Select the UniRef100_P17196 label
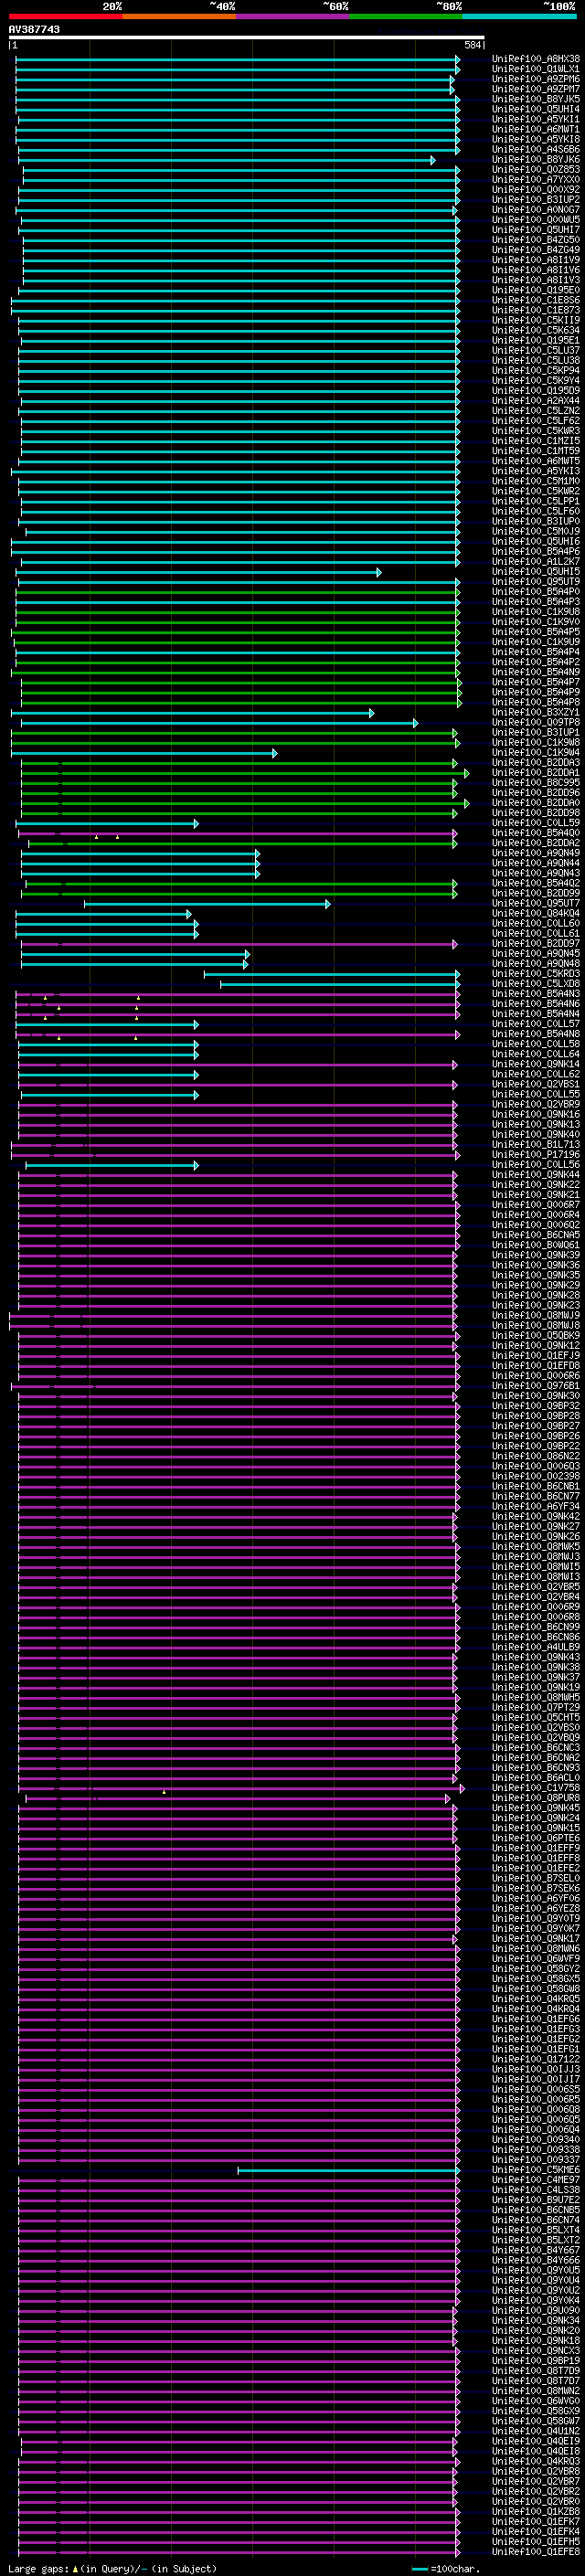The height and width of the screenshot is (2576, 585). tap(536, 1155)
